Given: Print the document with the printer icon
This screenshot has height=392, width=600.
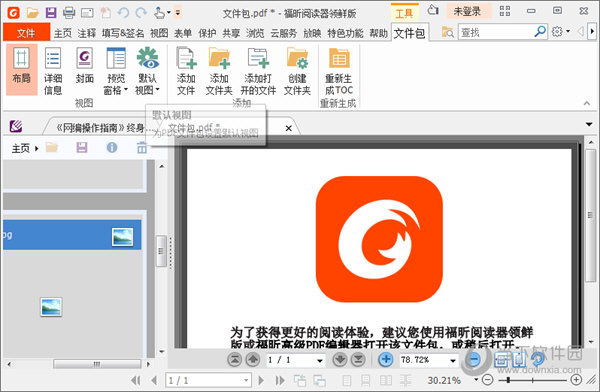Looking at the screenshot, I should point(69,13).
